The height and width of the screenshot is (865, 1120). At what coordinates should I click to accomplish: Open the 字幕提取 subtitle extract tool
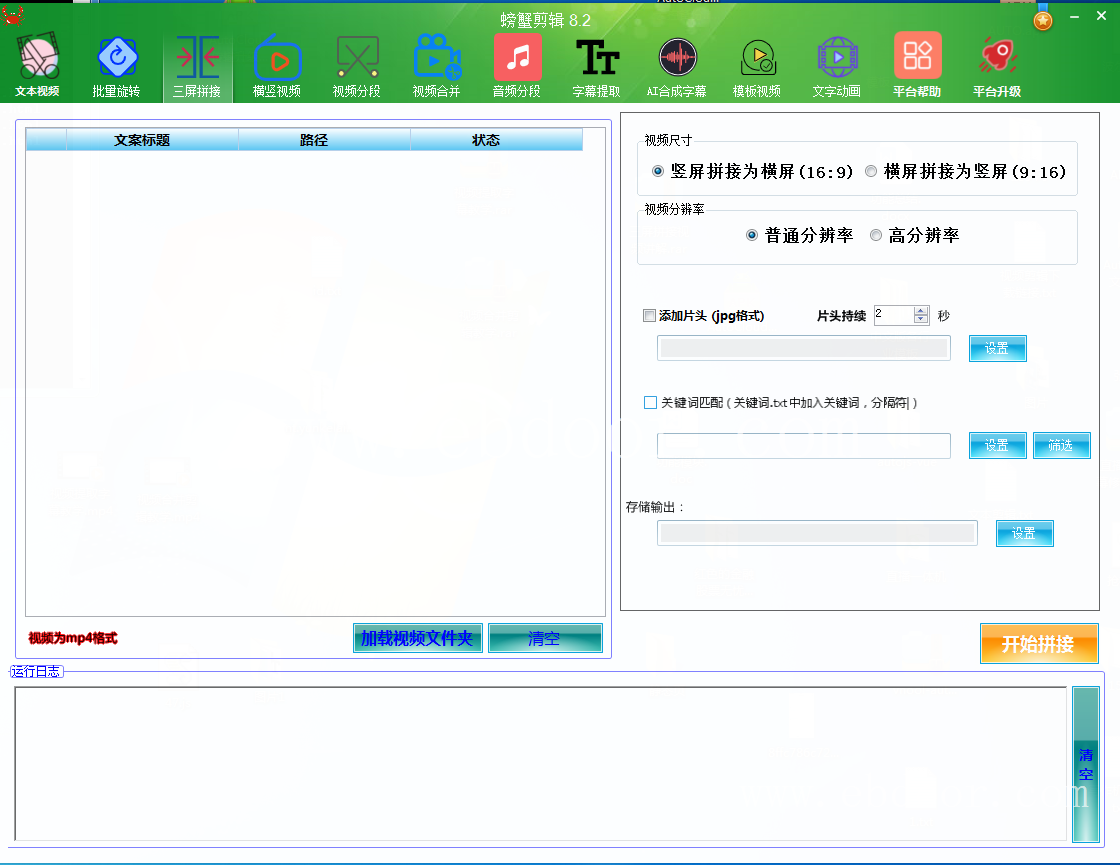(597, 66)
